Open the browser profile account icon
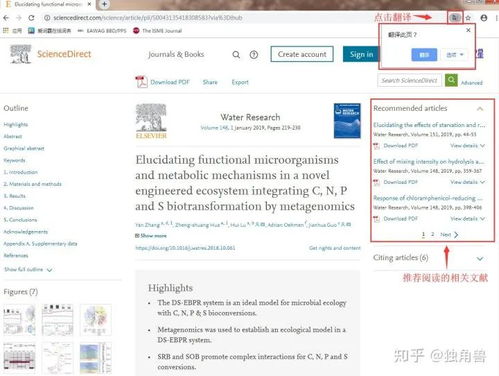This screenshot has height=376, width=499. coord(484,18)
